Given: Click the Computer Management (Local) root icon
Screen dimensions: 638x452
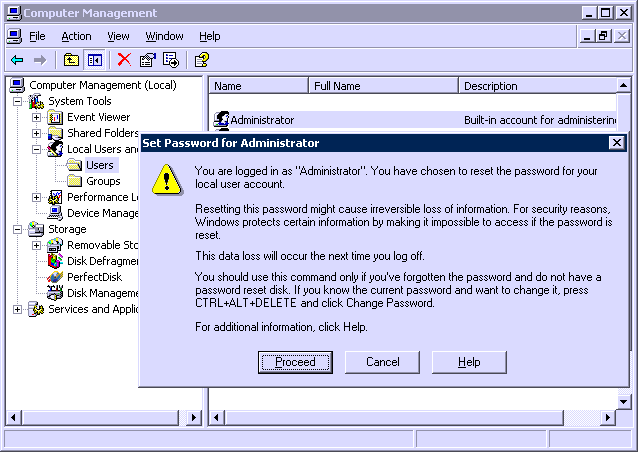Looking at the screenshot, I should click(17, 85).
